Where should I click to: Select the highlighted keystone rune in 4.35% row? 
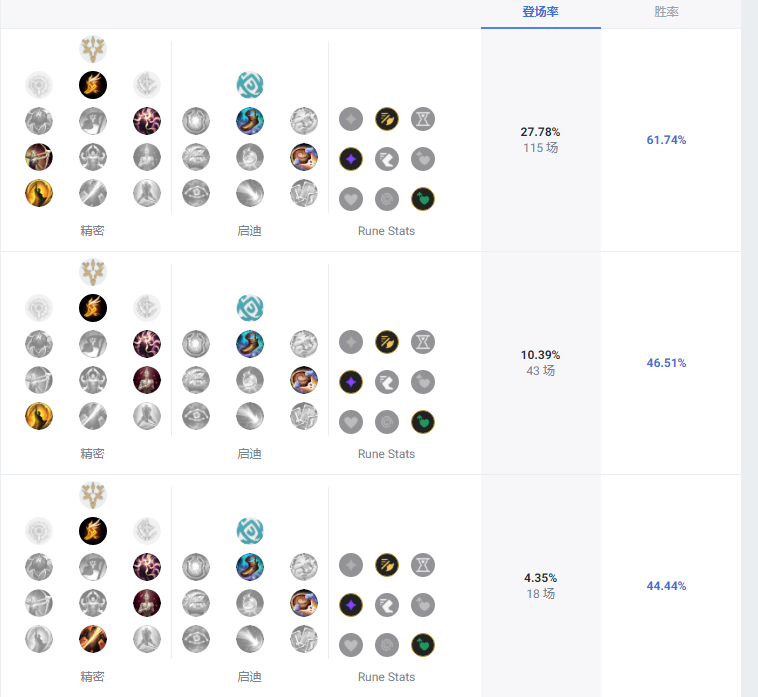pos(93,531)
